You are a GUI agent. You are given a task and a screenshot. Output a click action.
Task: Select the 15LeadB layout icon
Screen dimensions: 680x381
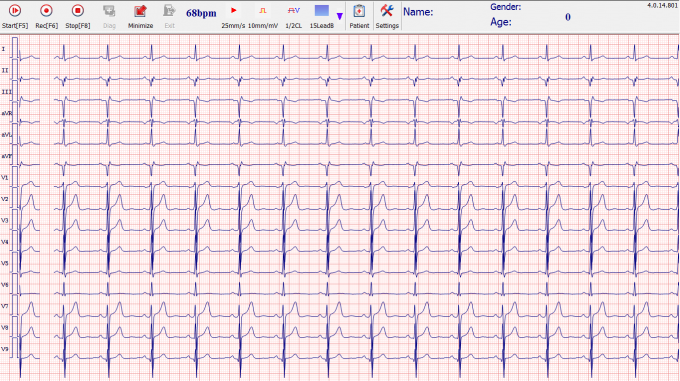coord(322,16)
